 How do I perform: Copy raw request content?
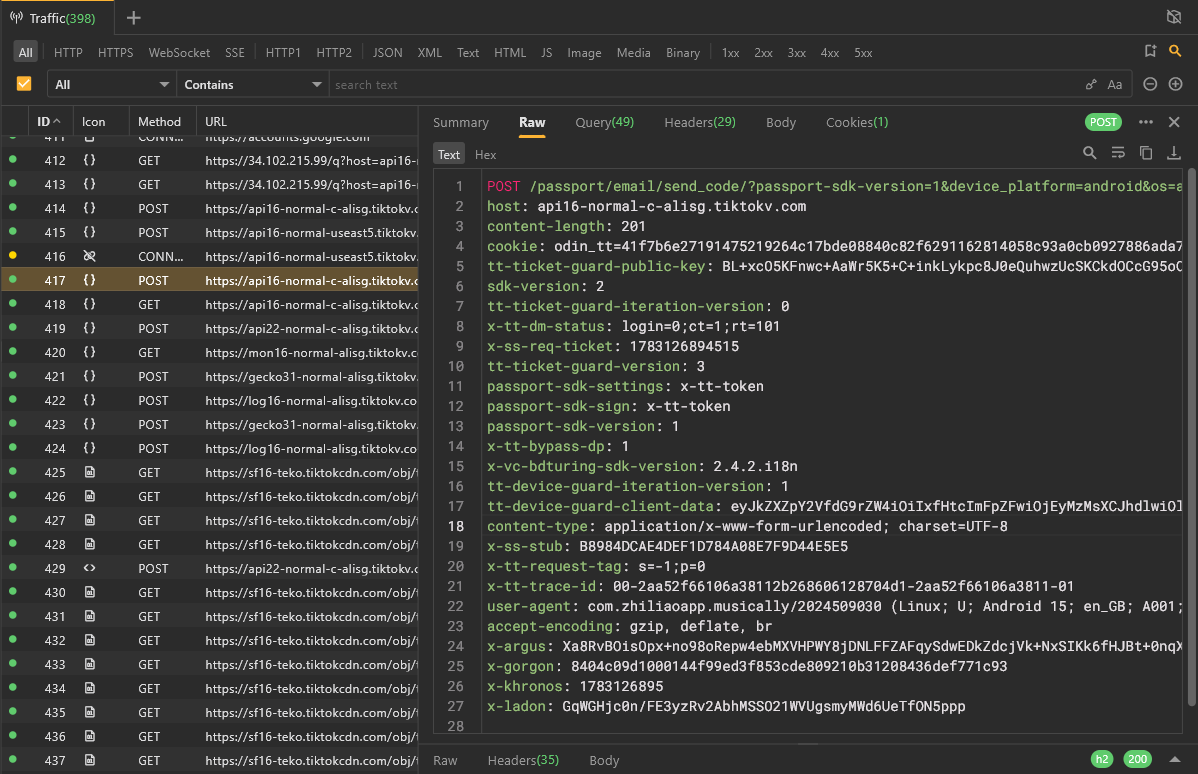[1146, 154]
